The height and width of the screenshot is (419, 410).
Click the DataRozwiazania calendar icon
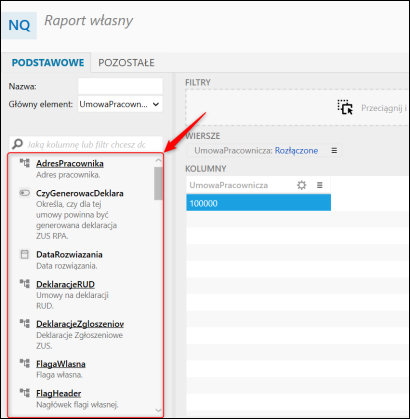[x=25, y=254]
